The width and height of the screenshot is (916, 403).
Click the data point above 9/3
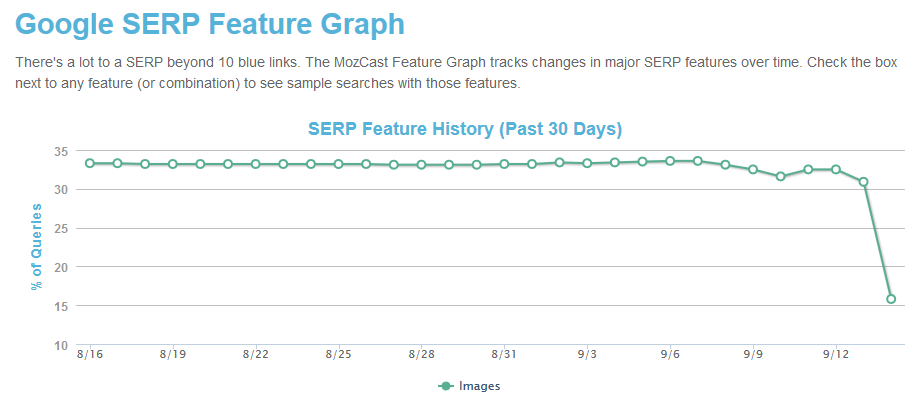[x=587, y=163]
